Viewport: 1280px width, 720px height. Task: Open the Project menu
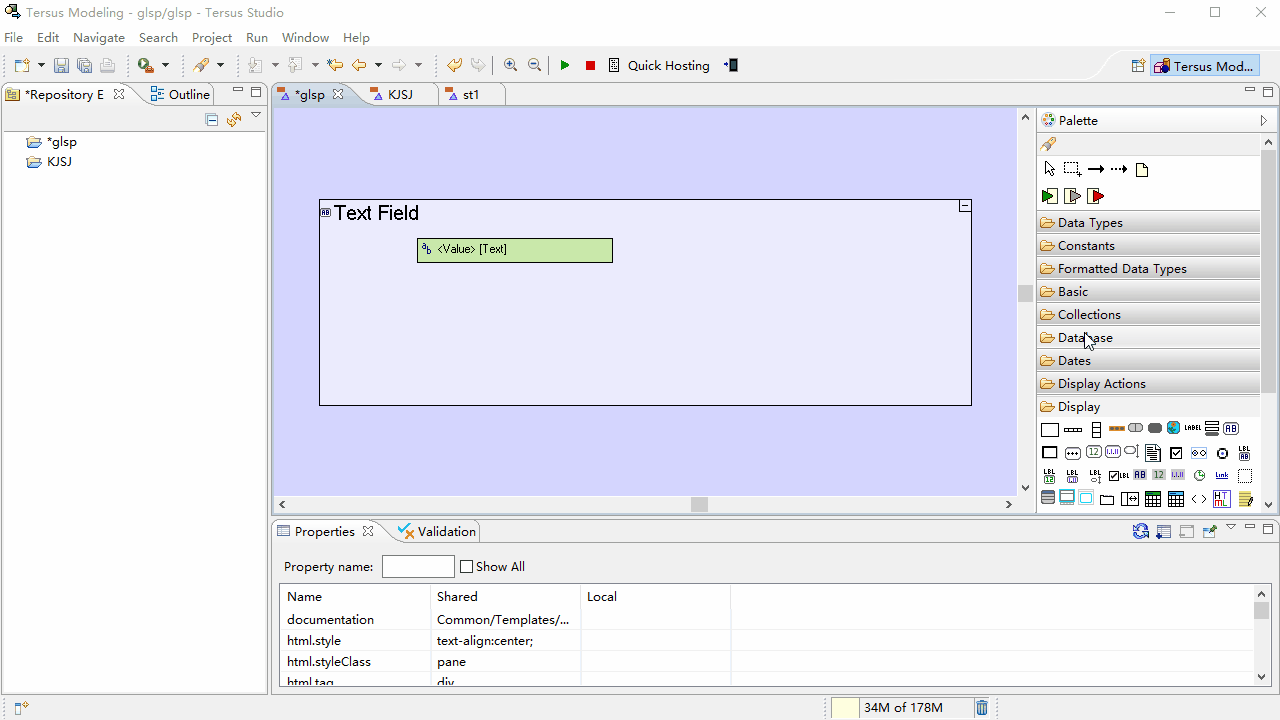[x=212, y=37]
